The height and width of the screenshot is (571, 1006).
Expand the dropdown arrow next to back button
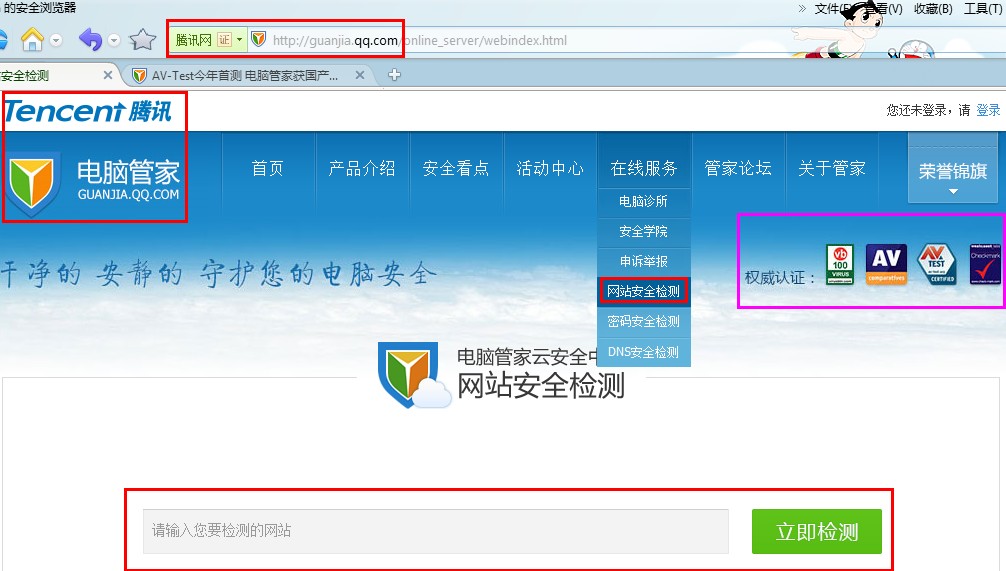tap(114, 40)
